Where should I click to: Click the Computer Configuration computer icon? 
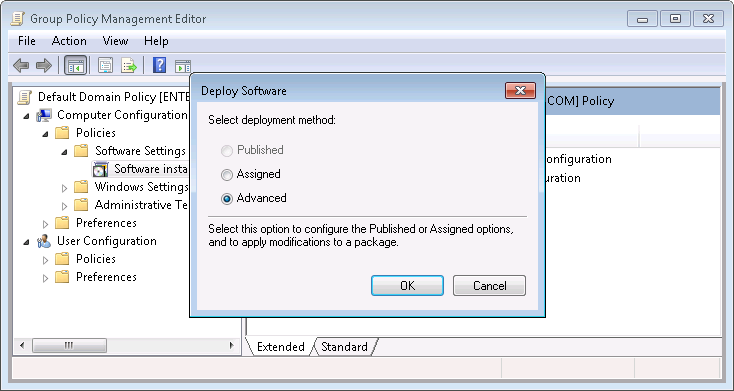tap(44, 115)
